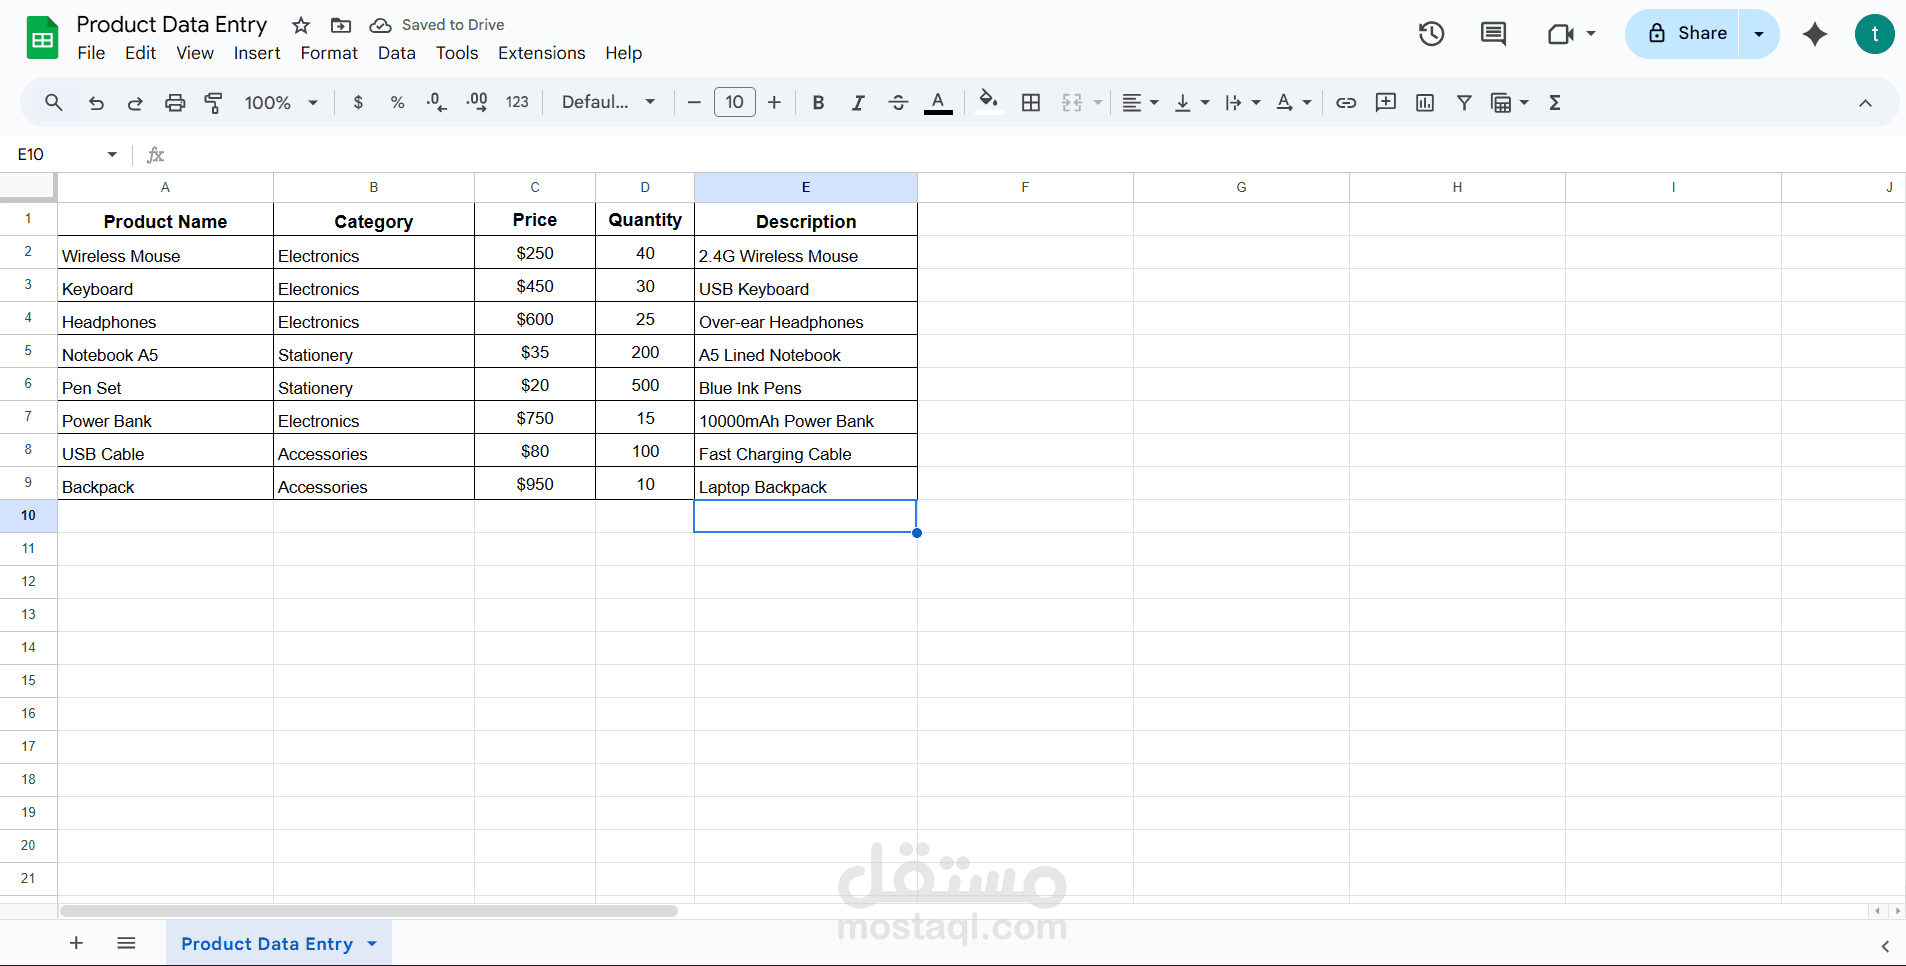Toggle bold formatting on the toolbar
1906x966 pixels.
818,102
